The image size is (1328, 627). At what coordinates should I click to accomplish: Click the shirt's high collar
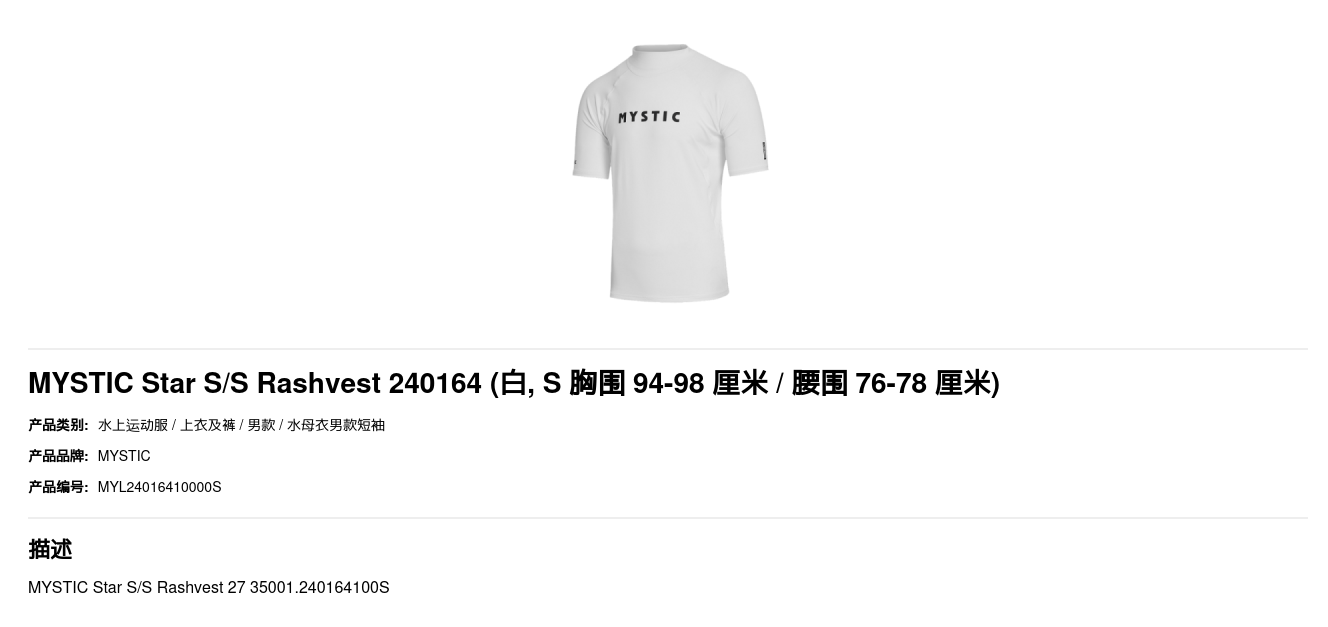[x=661, y=50]
